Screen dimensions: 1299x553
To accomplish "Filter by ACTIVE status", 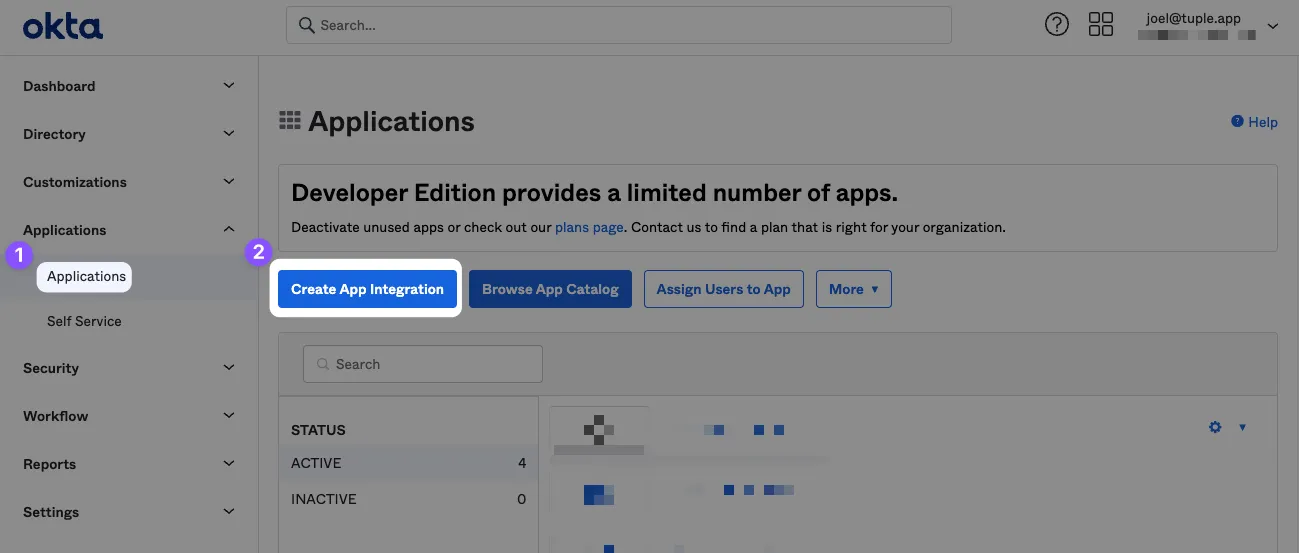I will [x=408, y=463].
